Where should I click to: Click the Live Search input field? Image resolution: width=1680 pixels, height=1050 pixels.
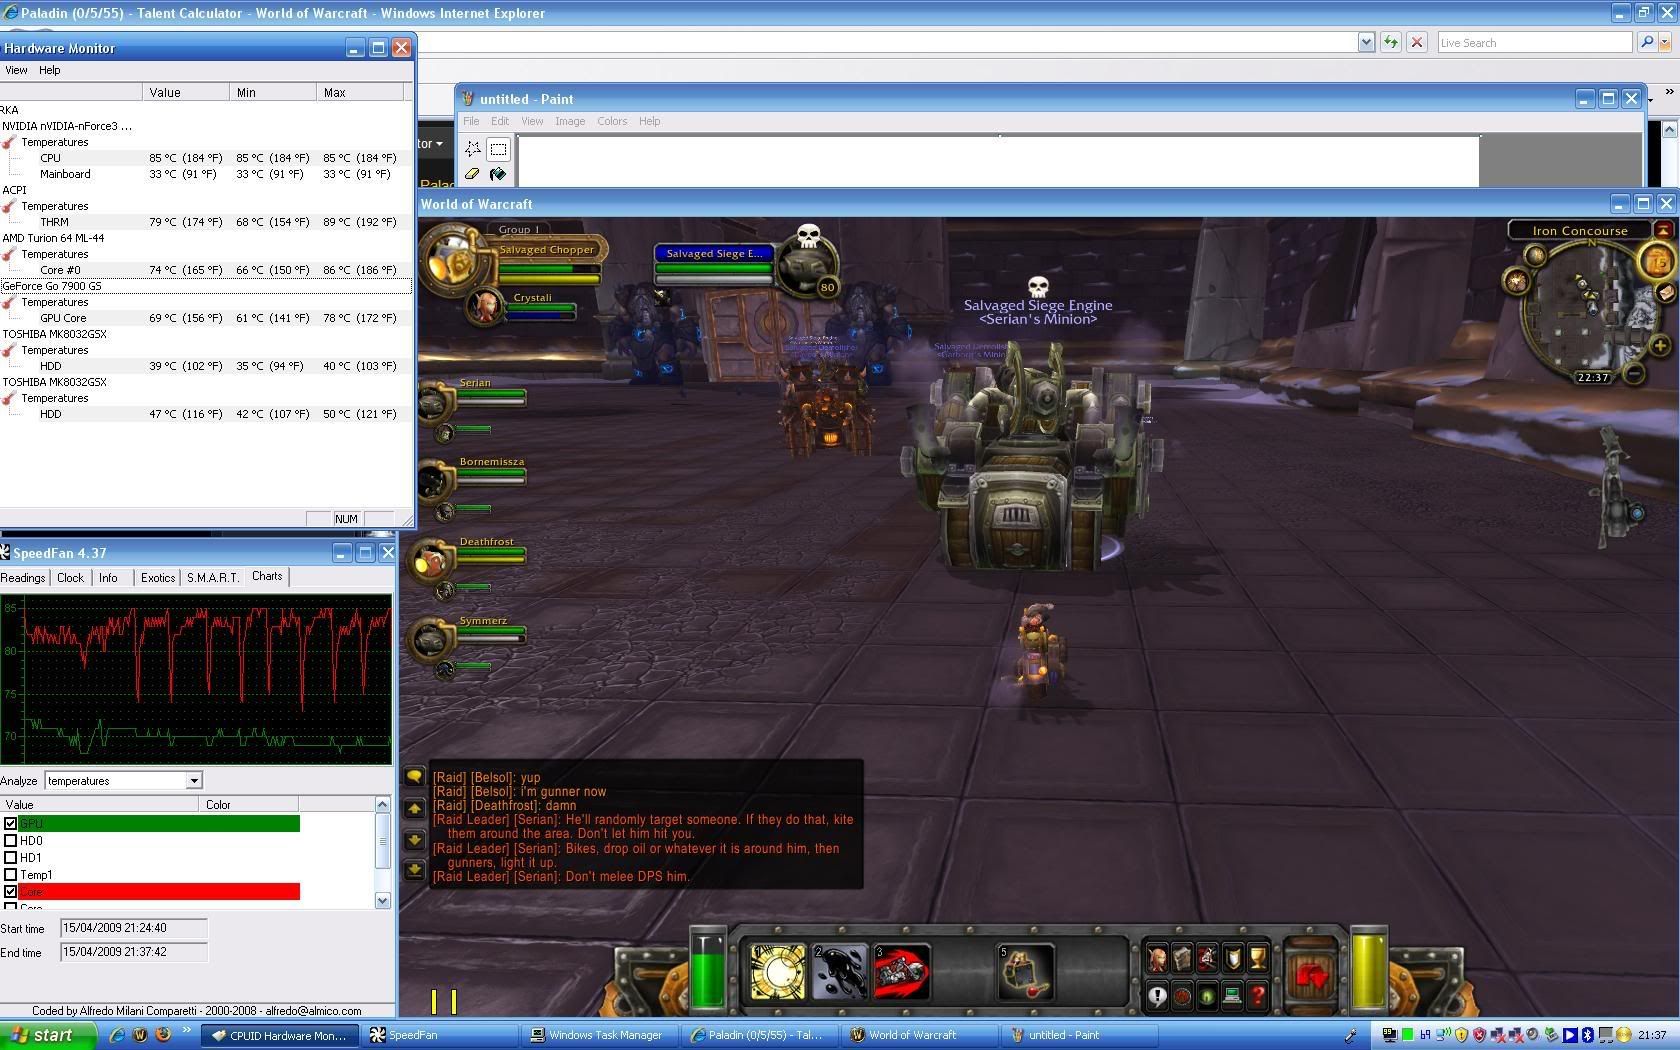point(1534,42)
